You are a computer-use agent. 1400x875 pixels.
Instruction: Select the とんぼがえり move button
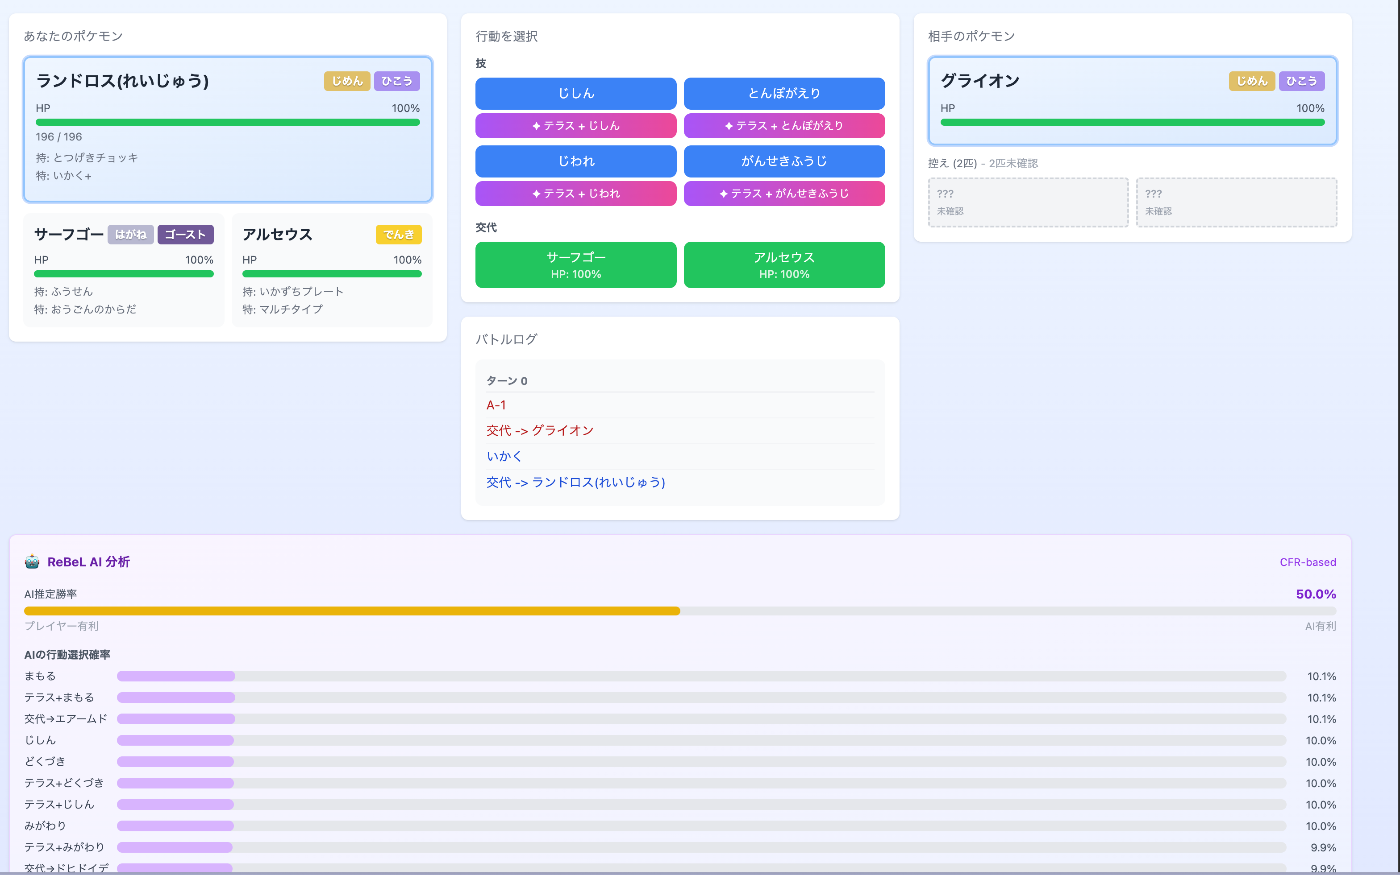(x=784, y=93)
